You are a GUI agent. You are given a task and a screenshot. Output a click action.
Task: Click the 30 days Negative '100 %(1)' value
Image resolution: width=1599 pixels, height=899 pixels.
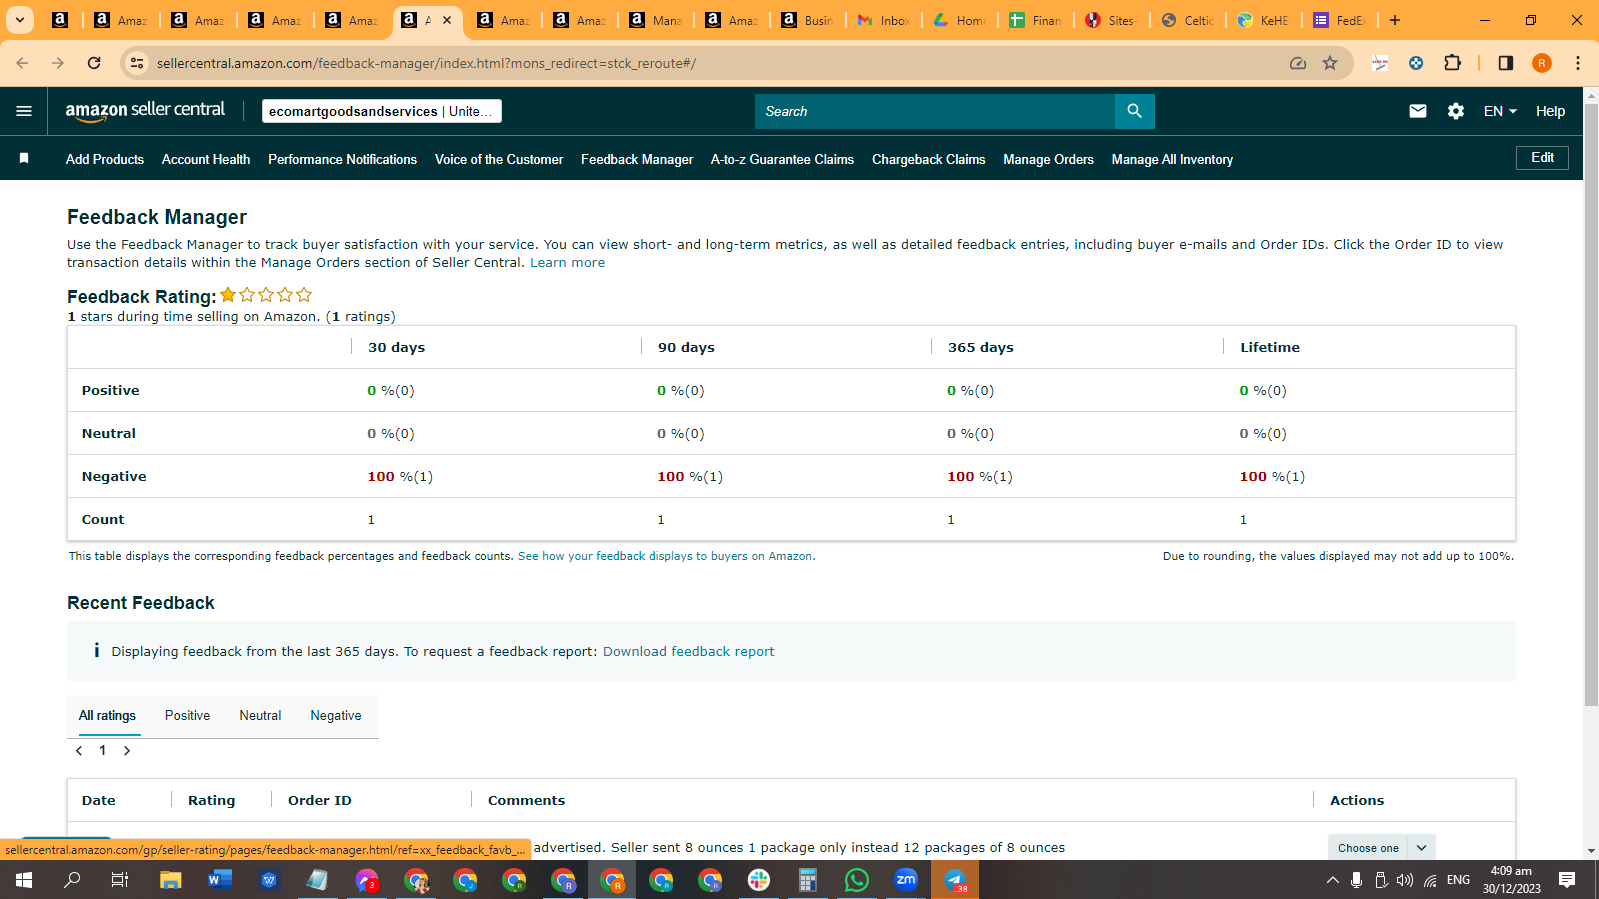coord(400,477)
